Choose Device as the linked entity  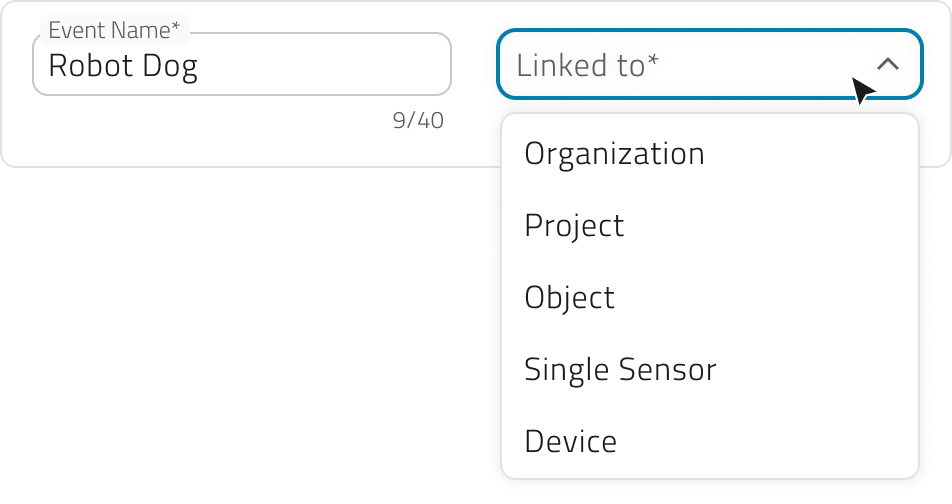570,442
